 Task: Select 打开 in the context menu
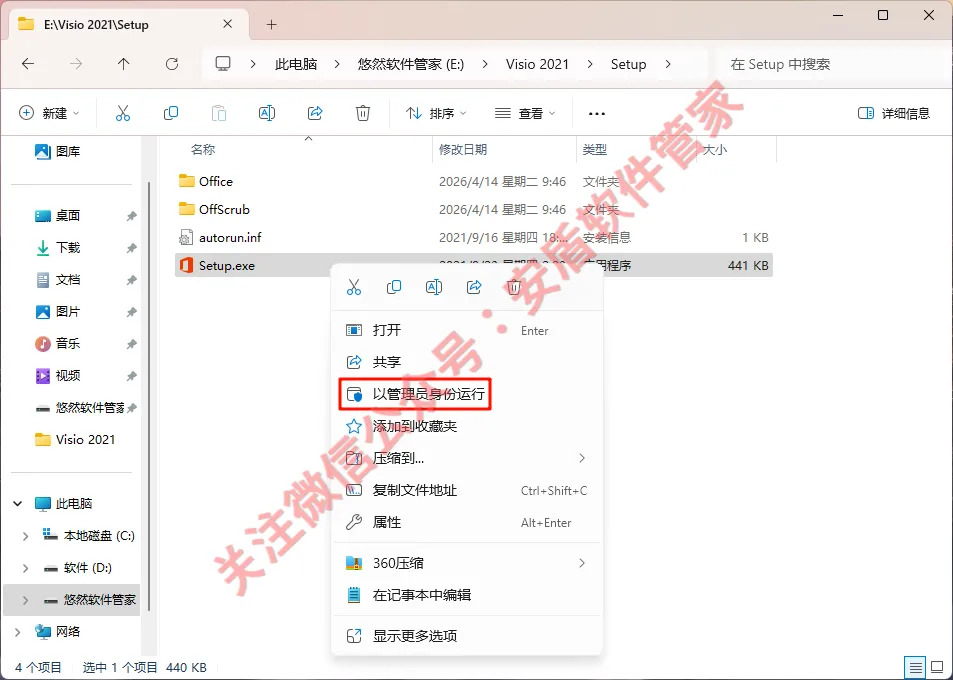coord(467,330)
